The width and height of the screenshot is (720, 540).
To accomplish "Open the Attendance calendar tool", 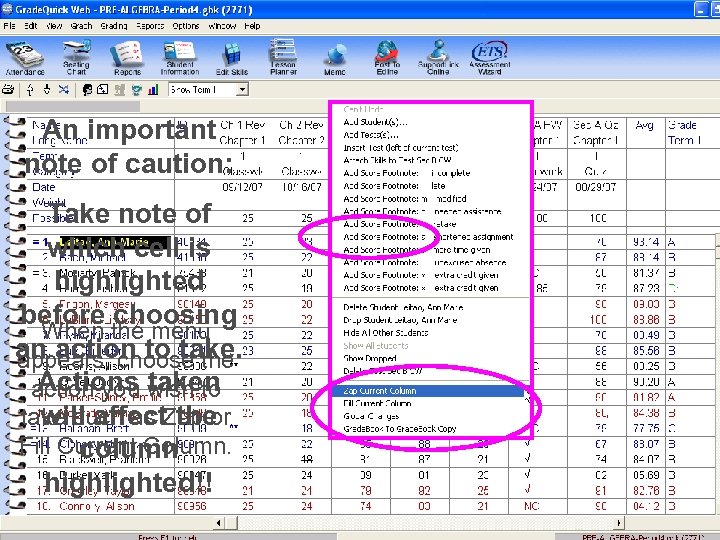I will point(25,58).
